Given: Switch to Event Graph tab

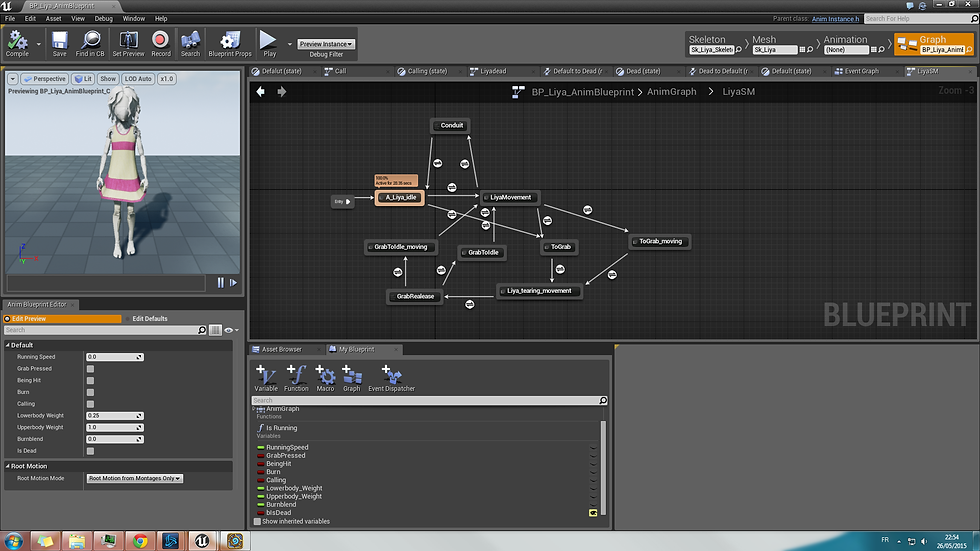Looking at the screenshot, I should click(x=861, y=71).
